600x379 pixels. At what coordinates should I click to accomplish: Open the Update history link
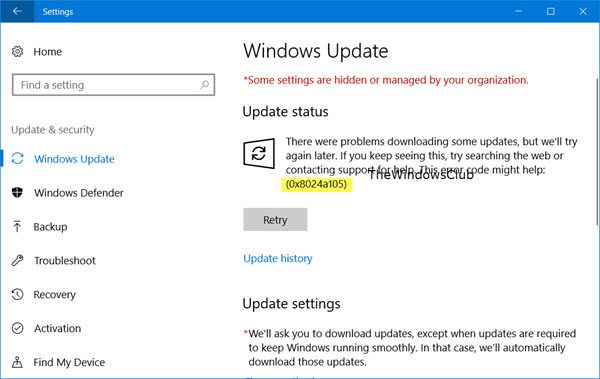[278, 258]
